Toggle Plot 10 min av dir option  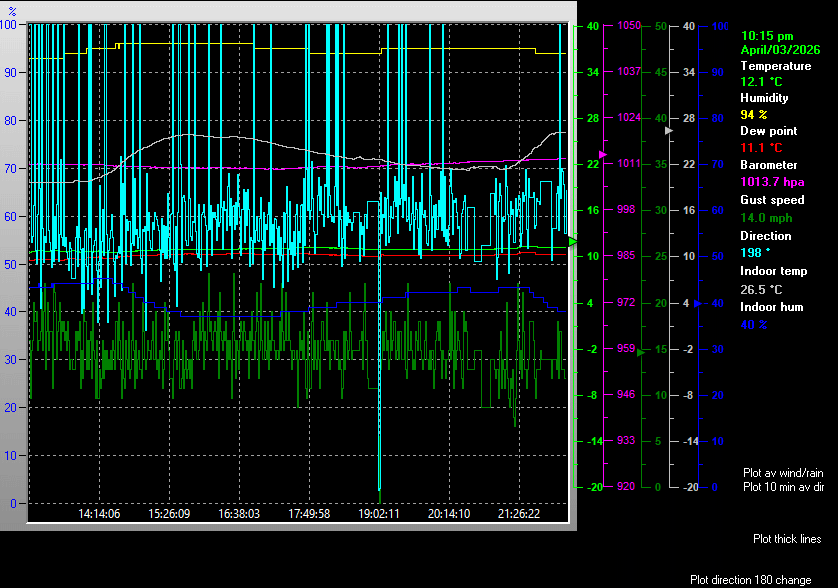[783, 487]
